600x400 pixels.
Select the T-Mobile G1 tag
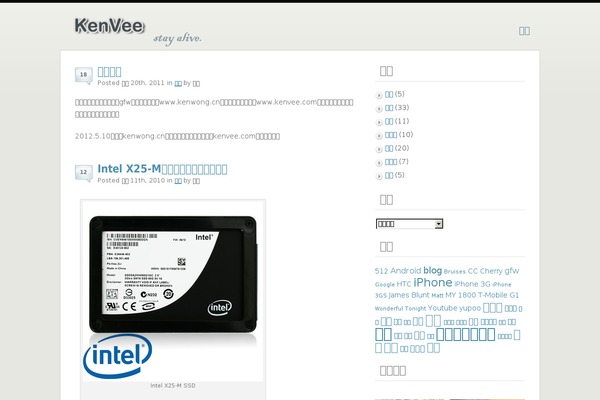coord(499,295)
